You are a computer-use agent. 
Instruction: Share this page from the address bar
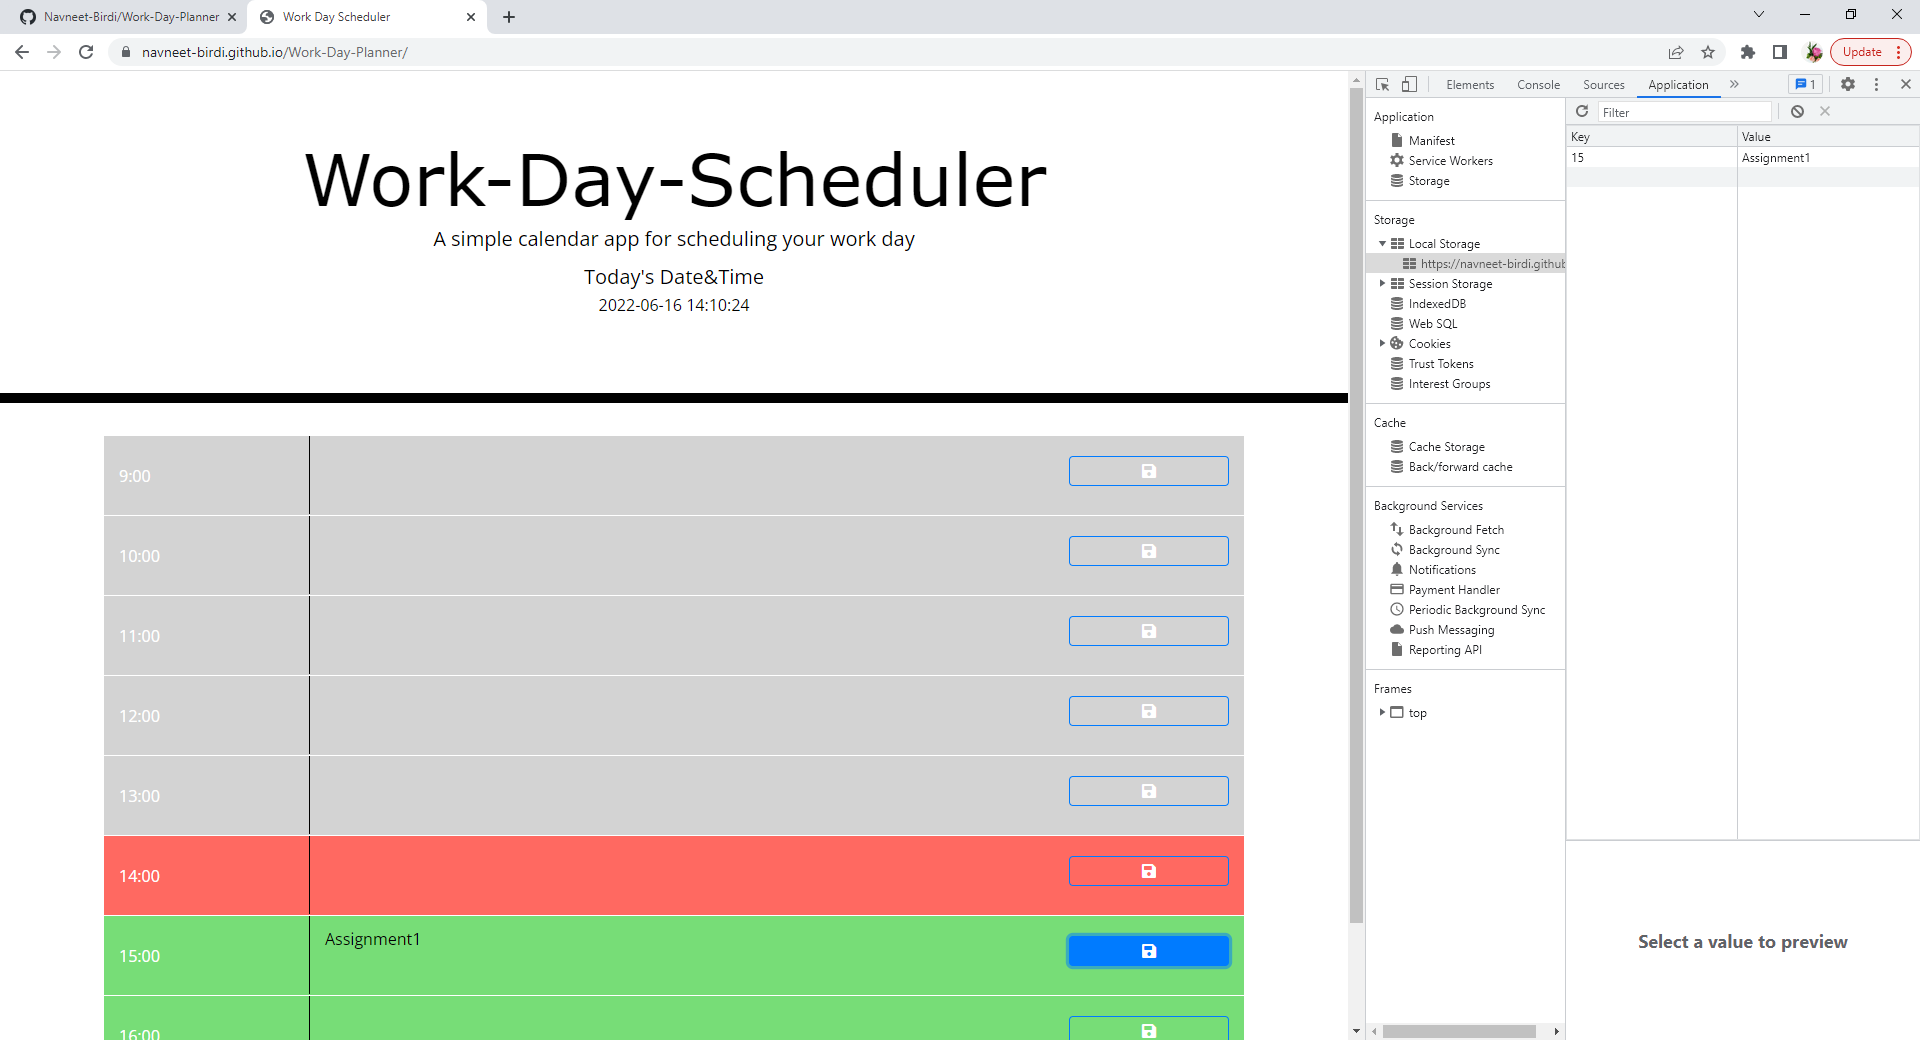coord(1676,52)
